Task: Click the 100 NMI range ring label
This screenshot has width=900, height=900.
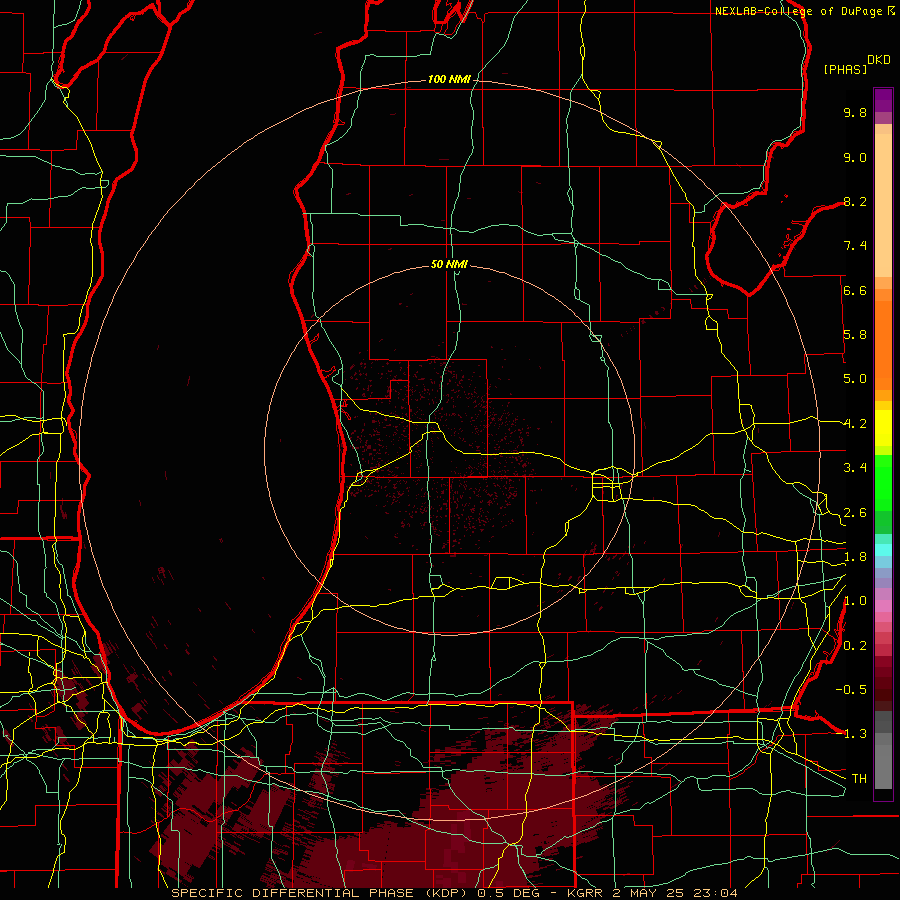Action: point(449,79)
